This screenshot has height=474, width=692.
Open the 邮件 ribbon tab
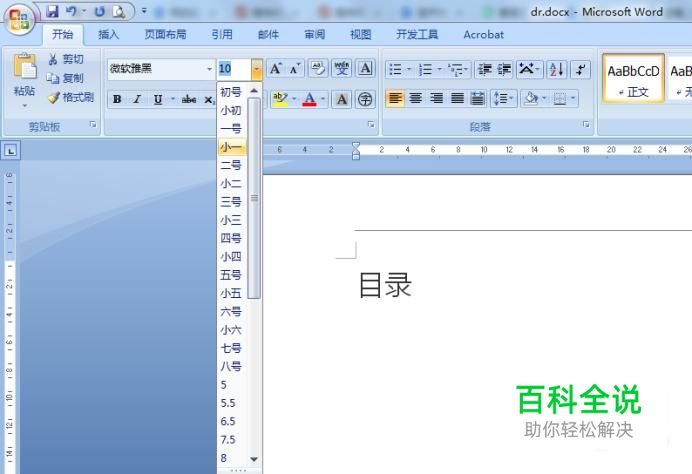coord(268,34)
